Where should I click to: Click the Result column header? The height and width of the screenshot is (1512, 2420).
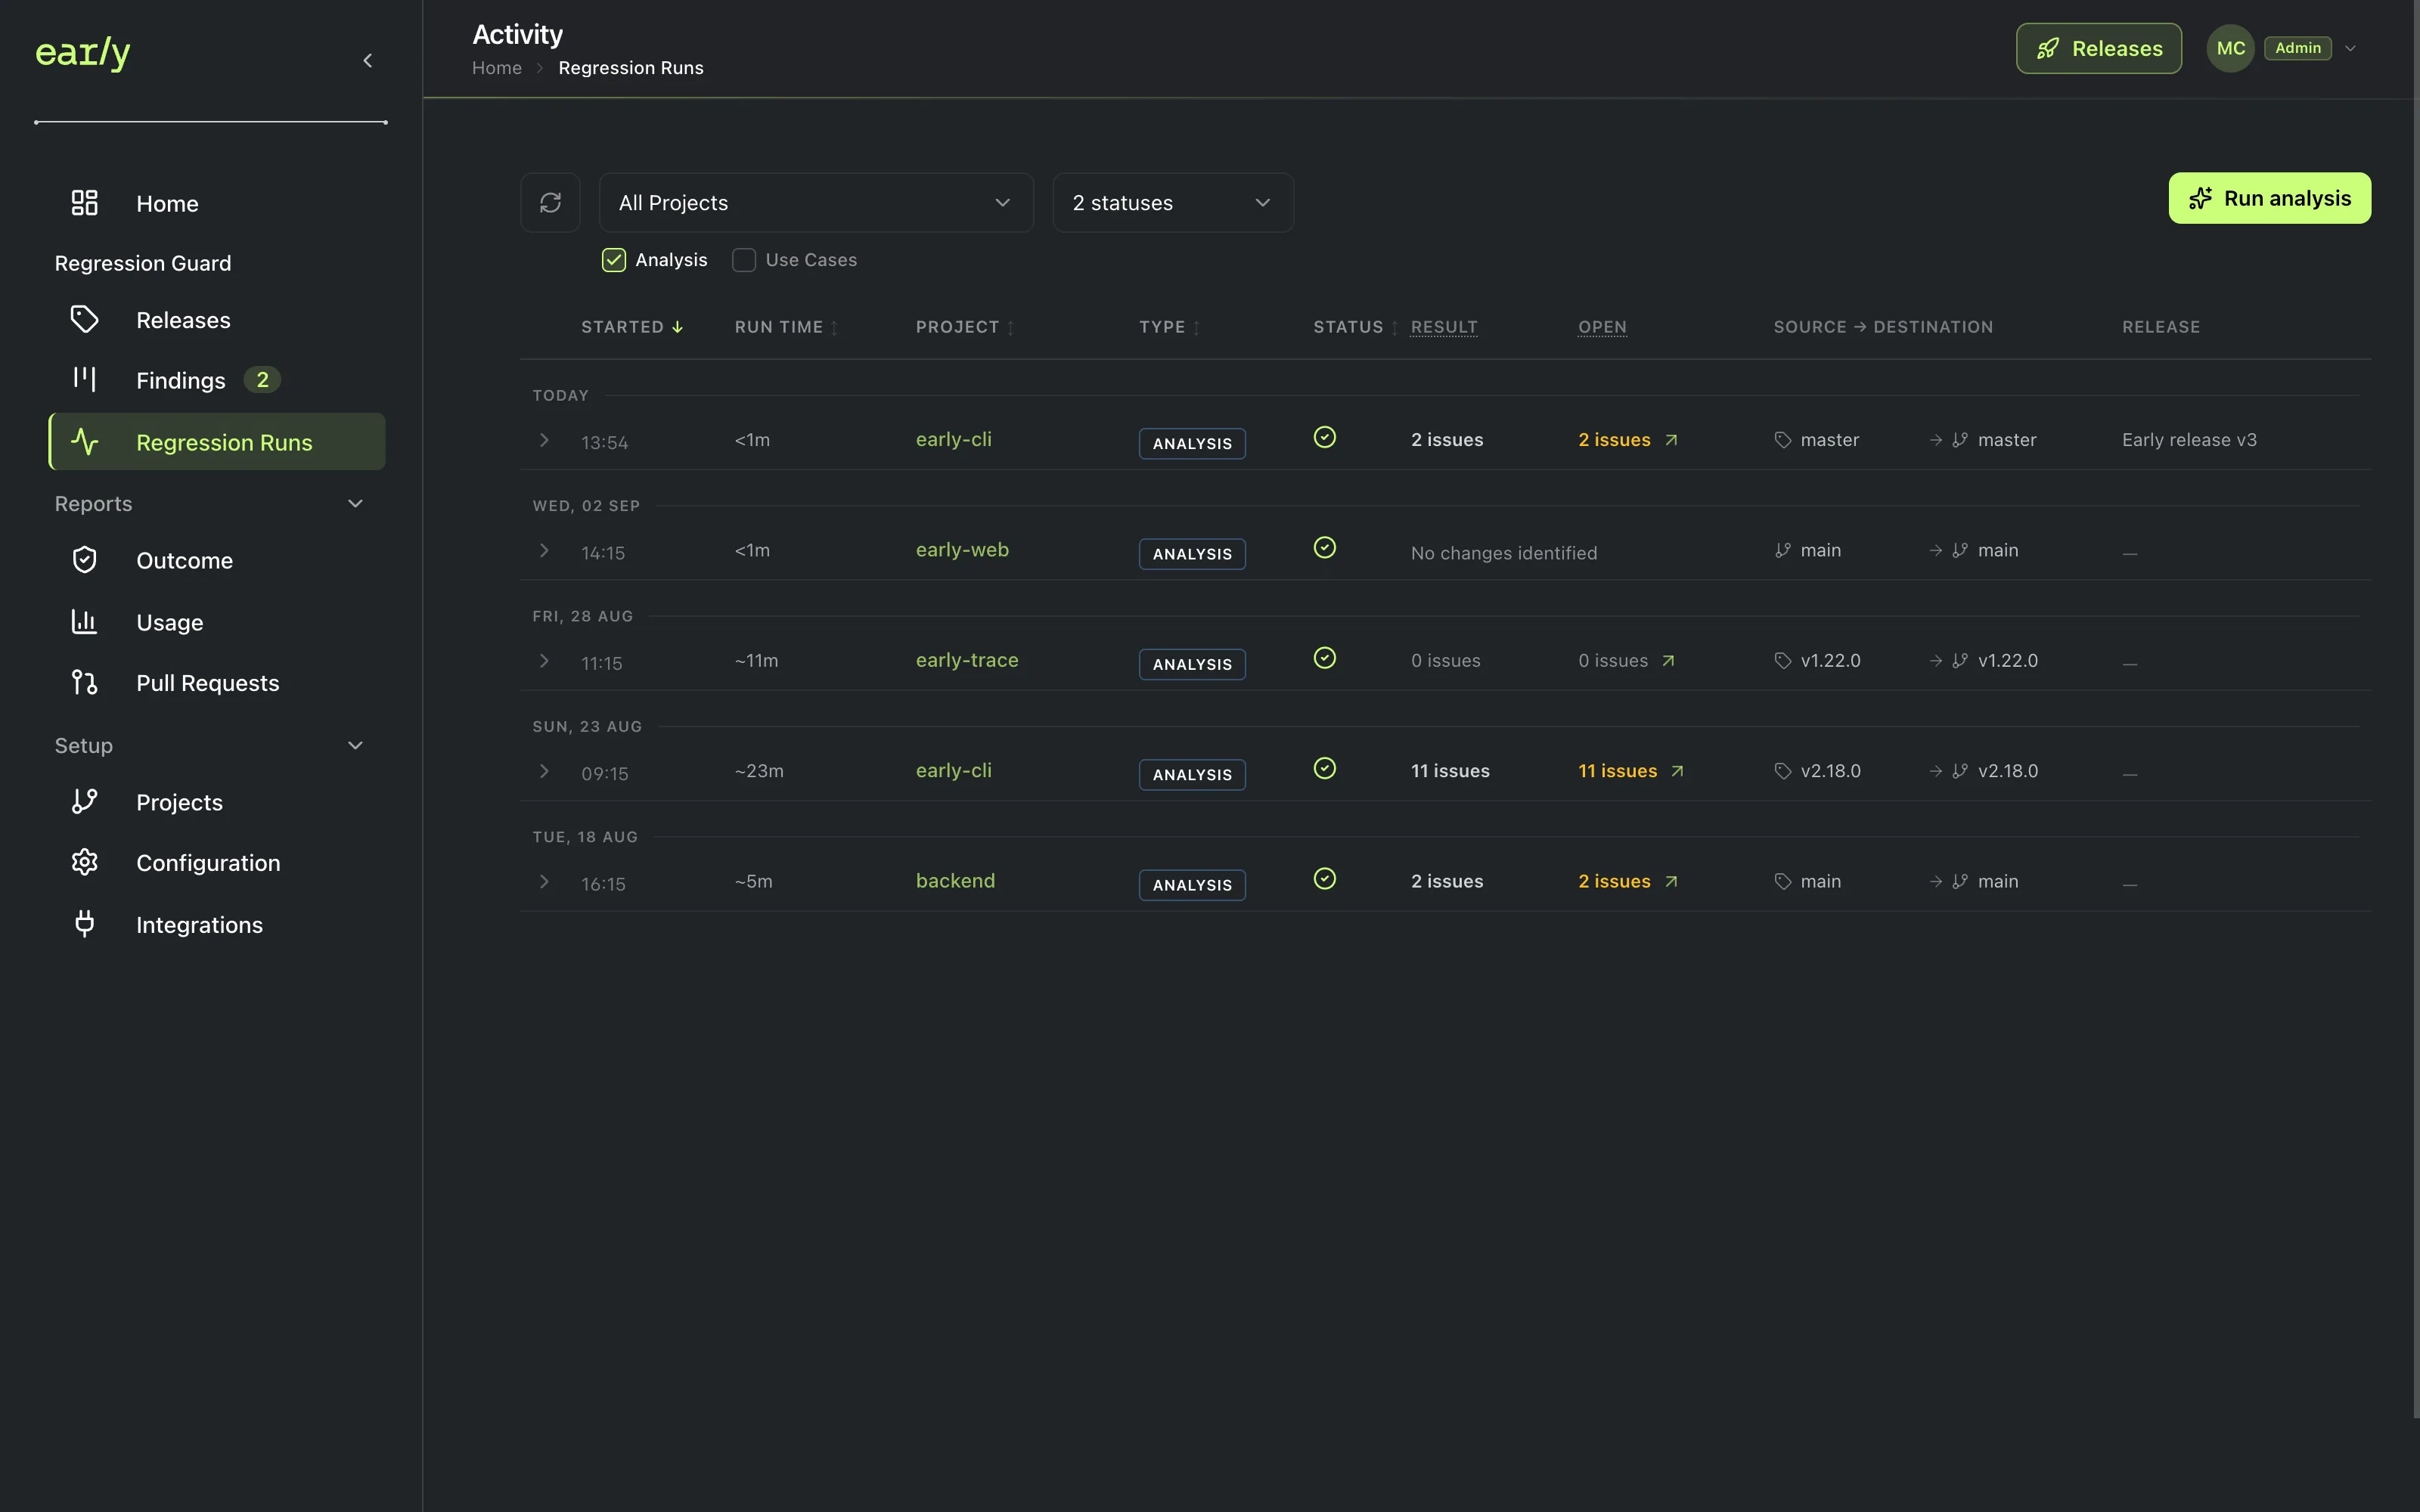[1444, 327]
